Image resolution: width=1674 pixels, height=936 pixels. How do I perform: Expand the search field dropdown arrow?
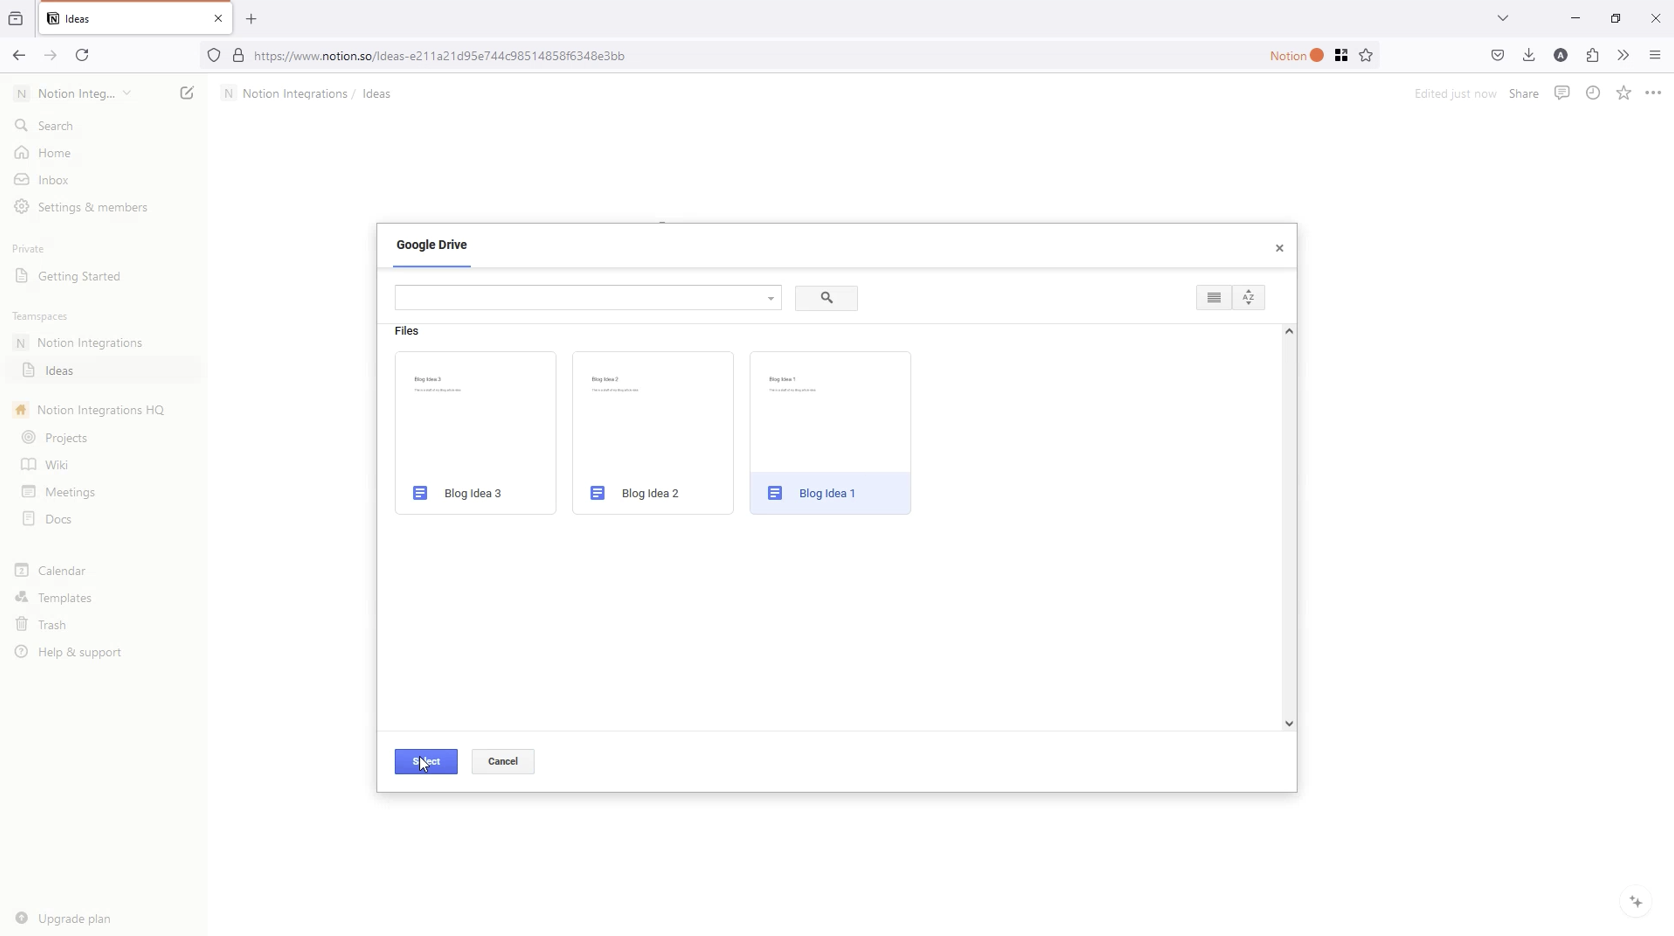click(771, 298)
